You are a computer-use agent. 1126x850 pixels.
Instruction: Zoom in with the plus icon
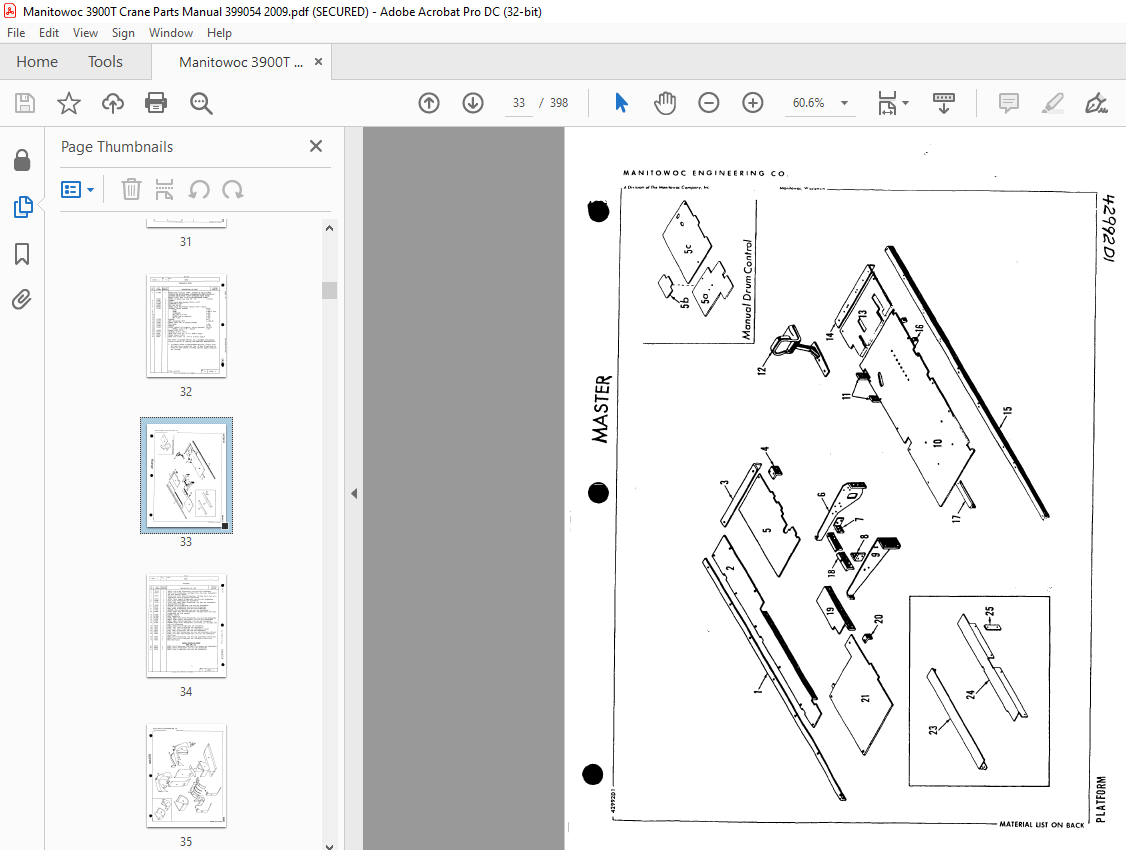tap(753, 103)
